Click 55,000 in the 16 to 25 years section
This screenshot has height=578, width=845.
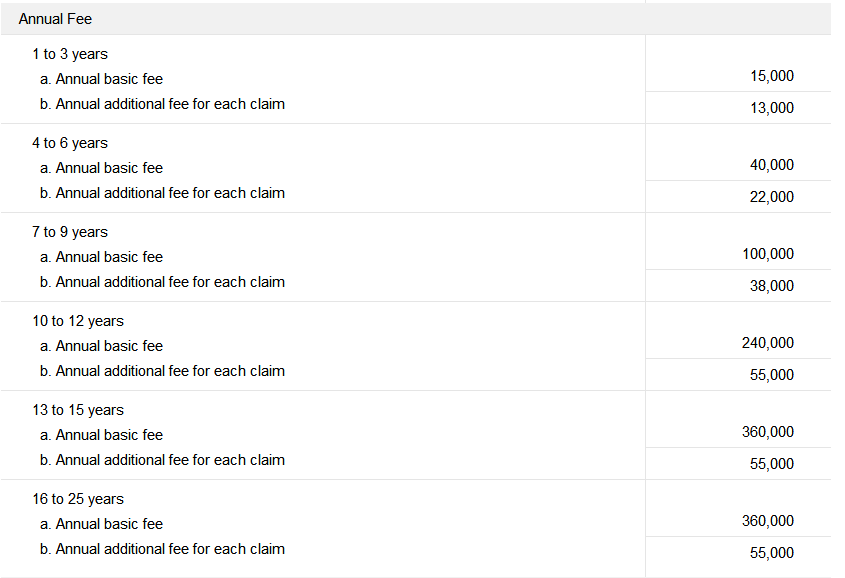point(771,553)
